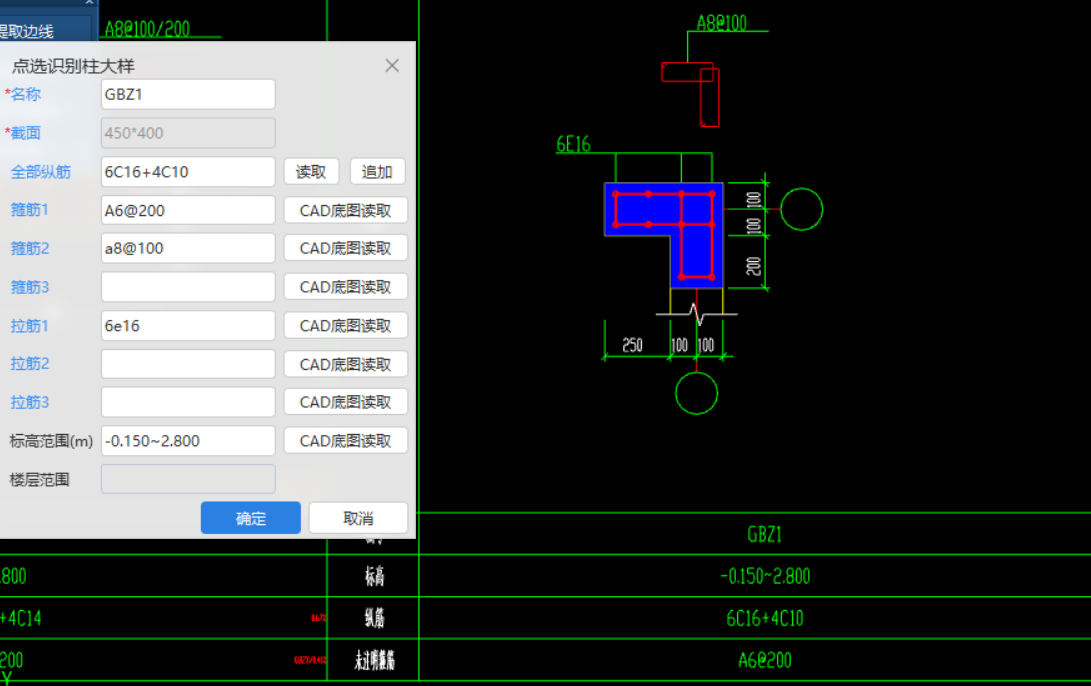Click the empty 箍筋3 input field
The width and height of the screenshot is (1091, 686).
(188, 287)
